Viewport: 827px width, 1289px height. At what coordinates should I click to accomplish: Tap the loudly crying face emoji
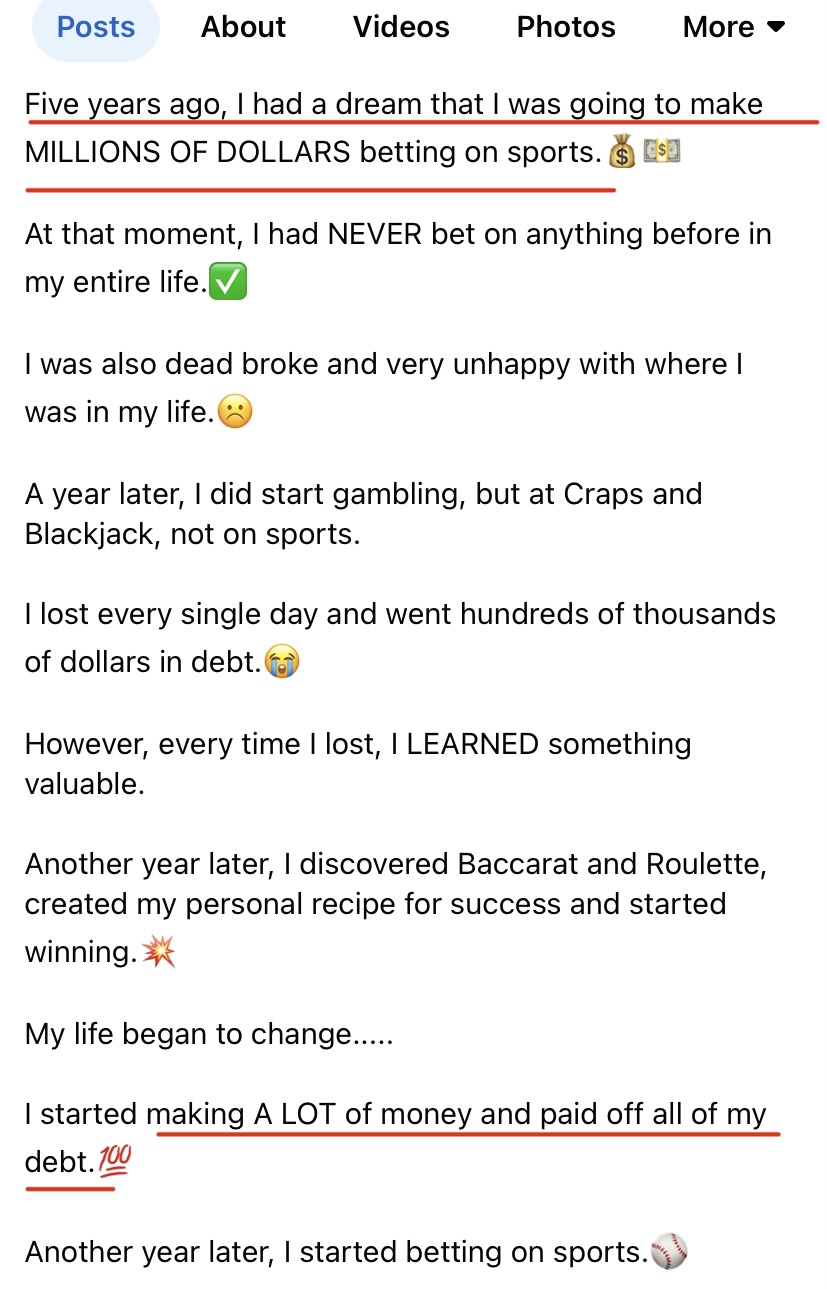click(282, 662)
